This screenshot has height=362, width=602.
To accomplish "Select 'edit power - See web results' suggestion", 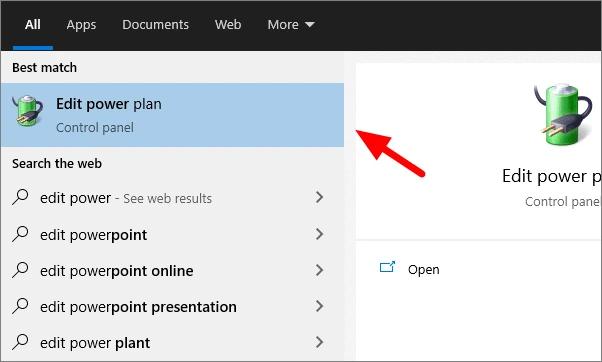I will tap(172, 198).
